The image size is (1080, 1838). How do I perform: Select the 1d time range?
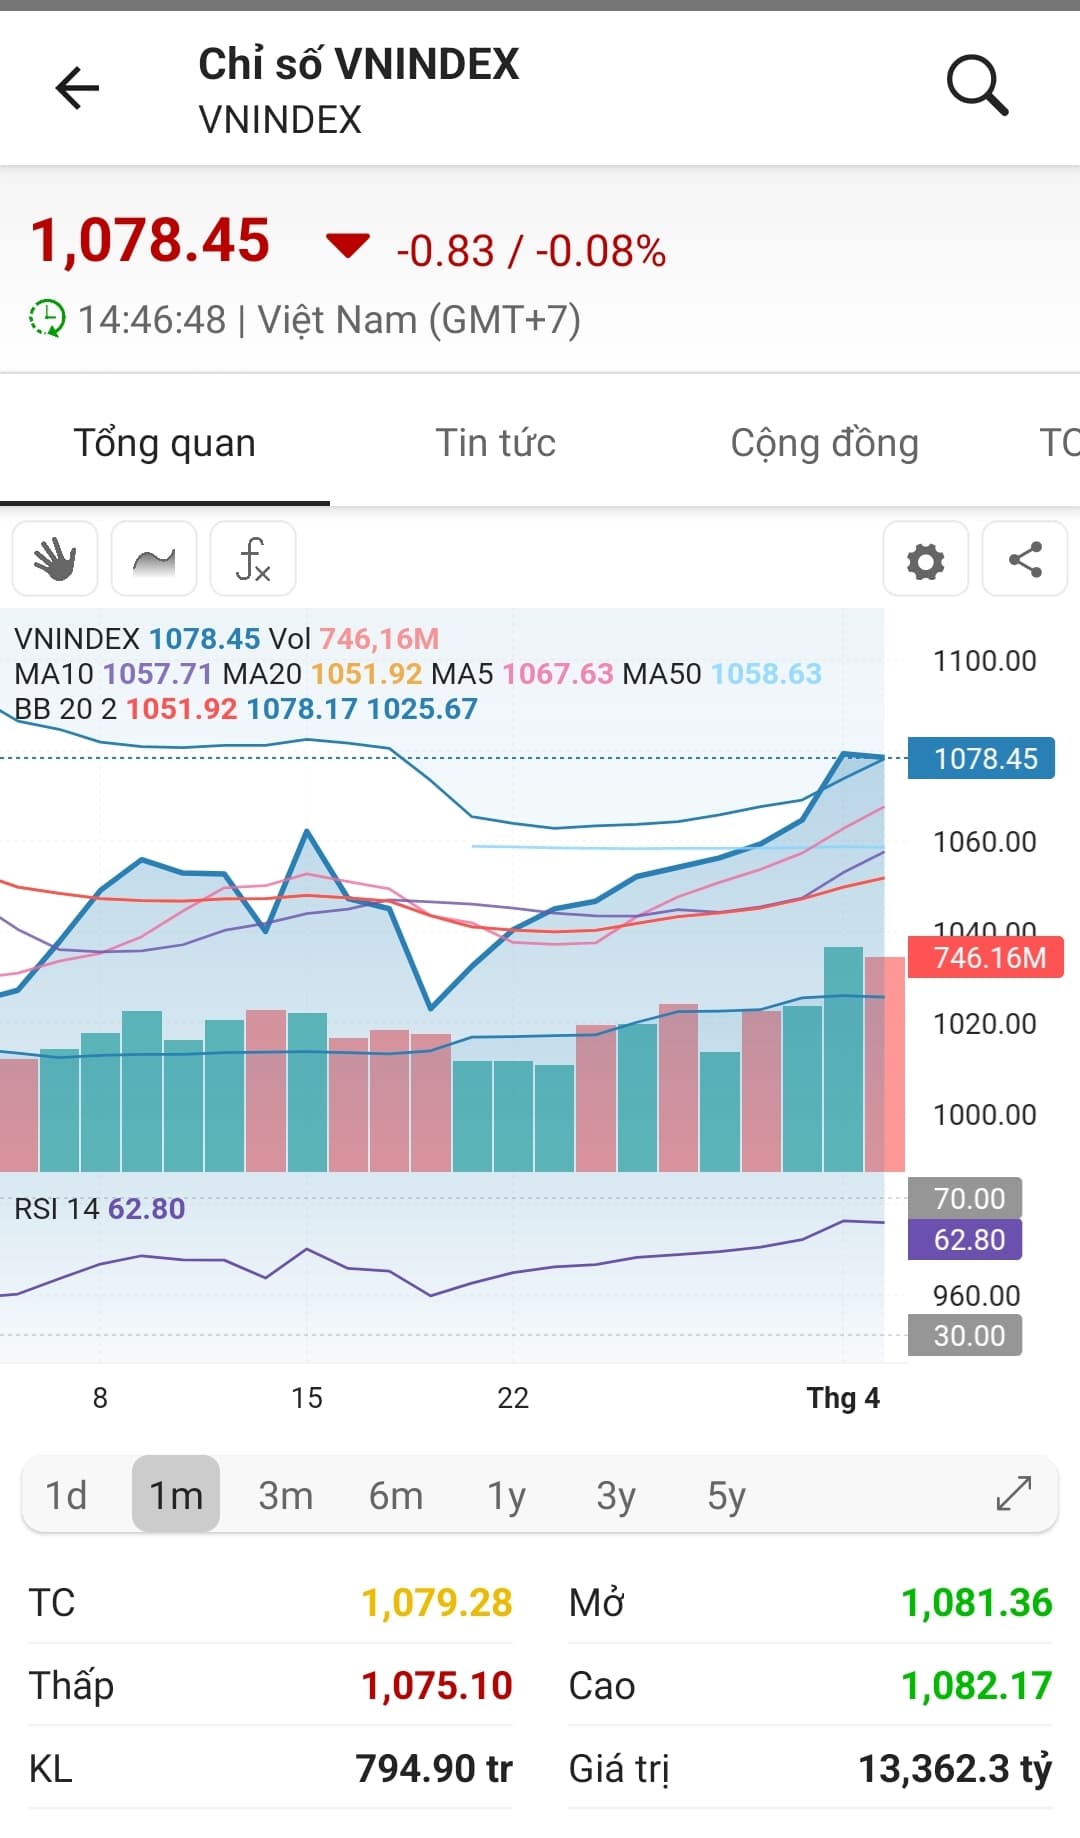(66, 1495)
